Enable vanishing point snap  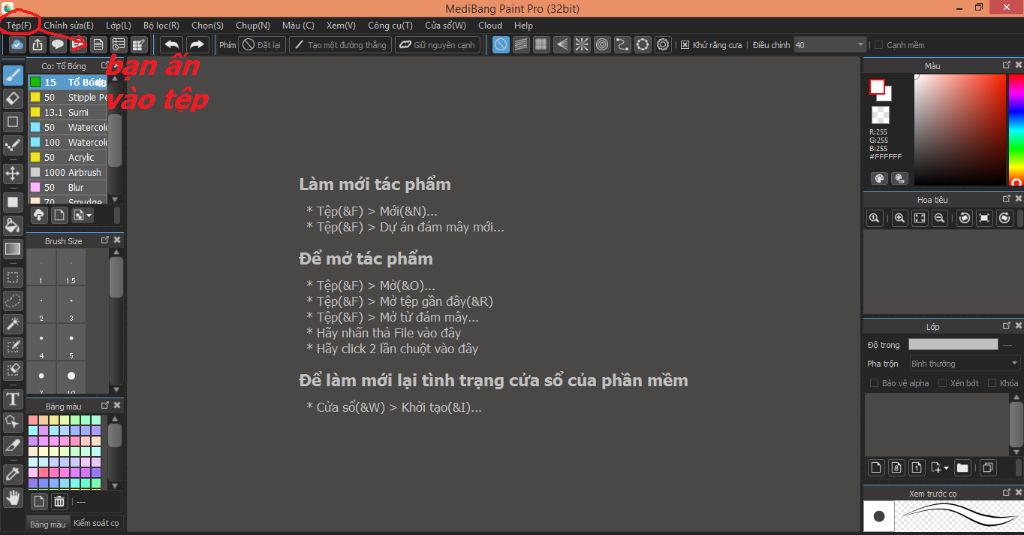pyautogui.click(x=562, y=44)
